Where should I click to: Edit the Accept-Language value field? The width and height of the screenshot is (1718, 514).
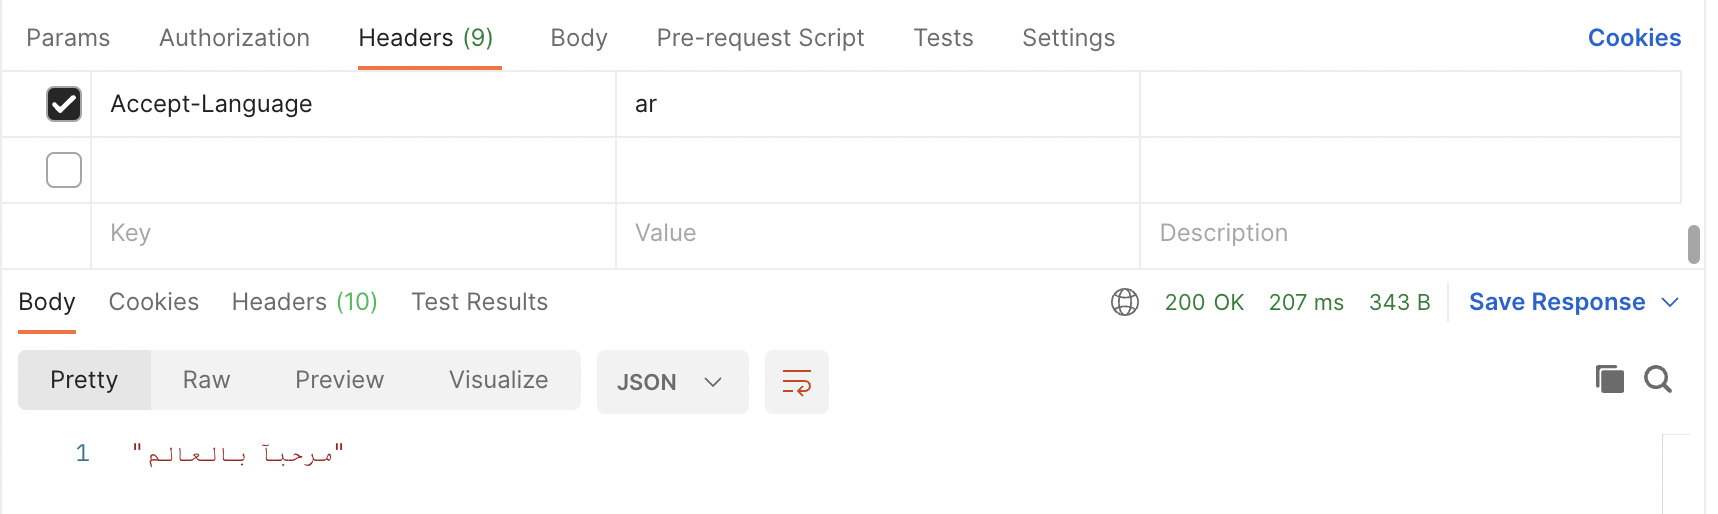877,104
